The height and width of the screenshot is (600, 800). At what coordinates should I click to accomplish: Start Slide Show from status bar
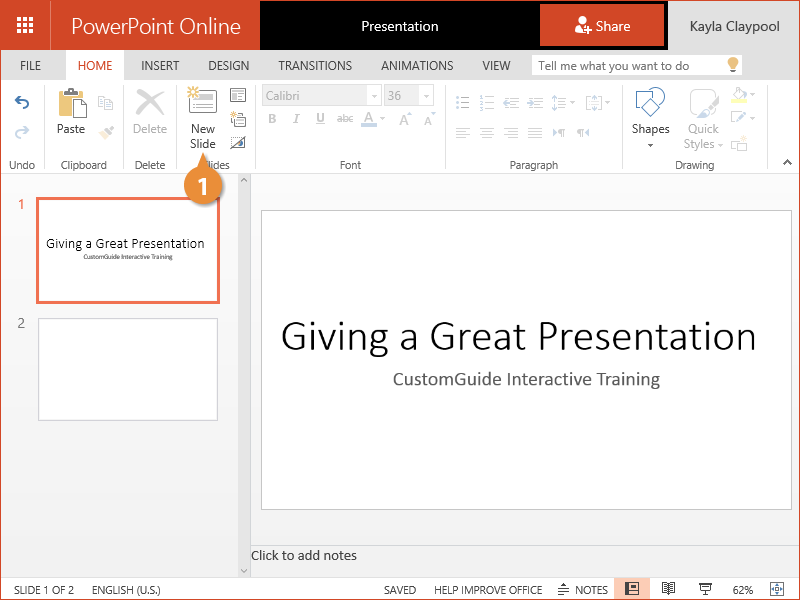pos(705,589)
